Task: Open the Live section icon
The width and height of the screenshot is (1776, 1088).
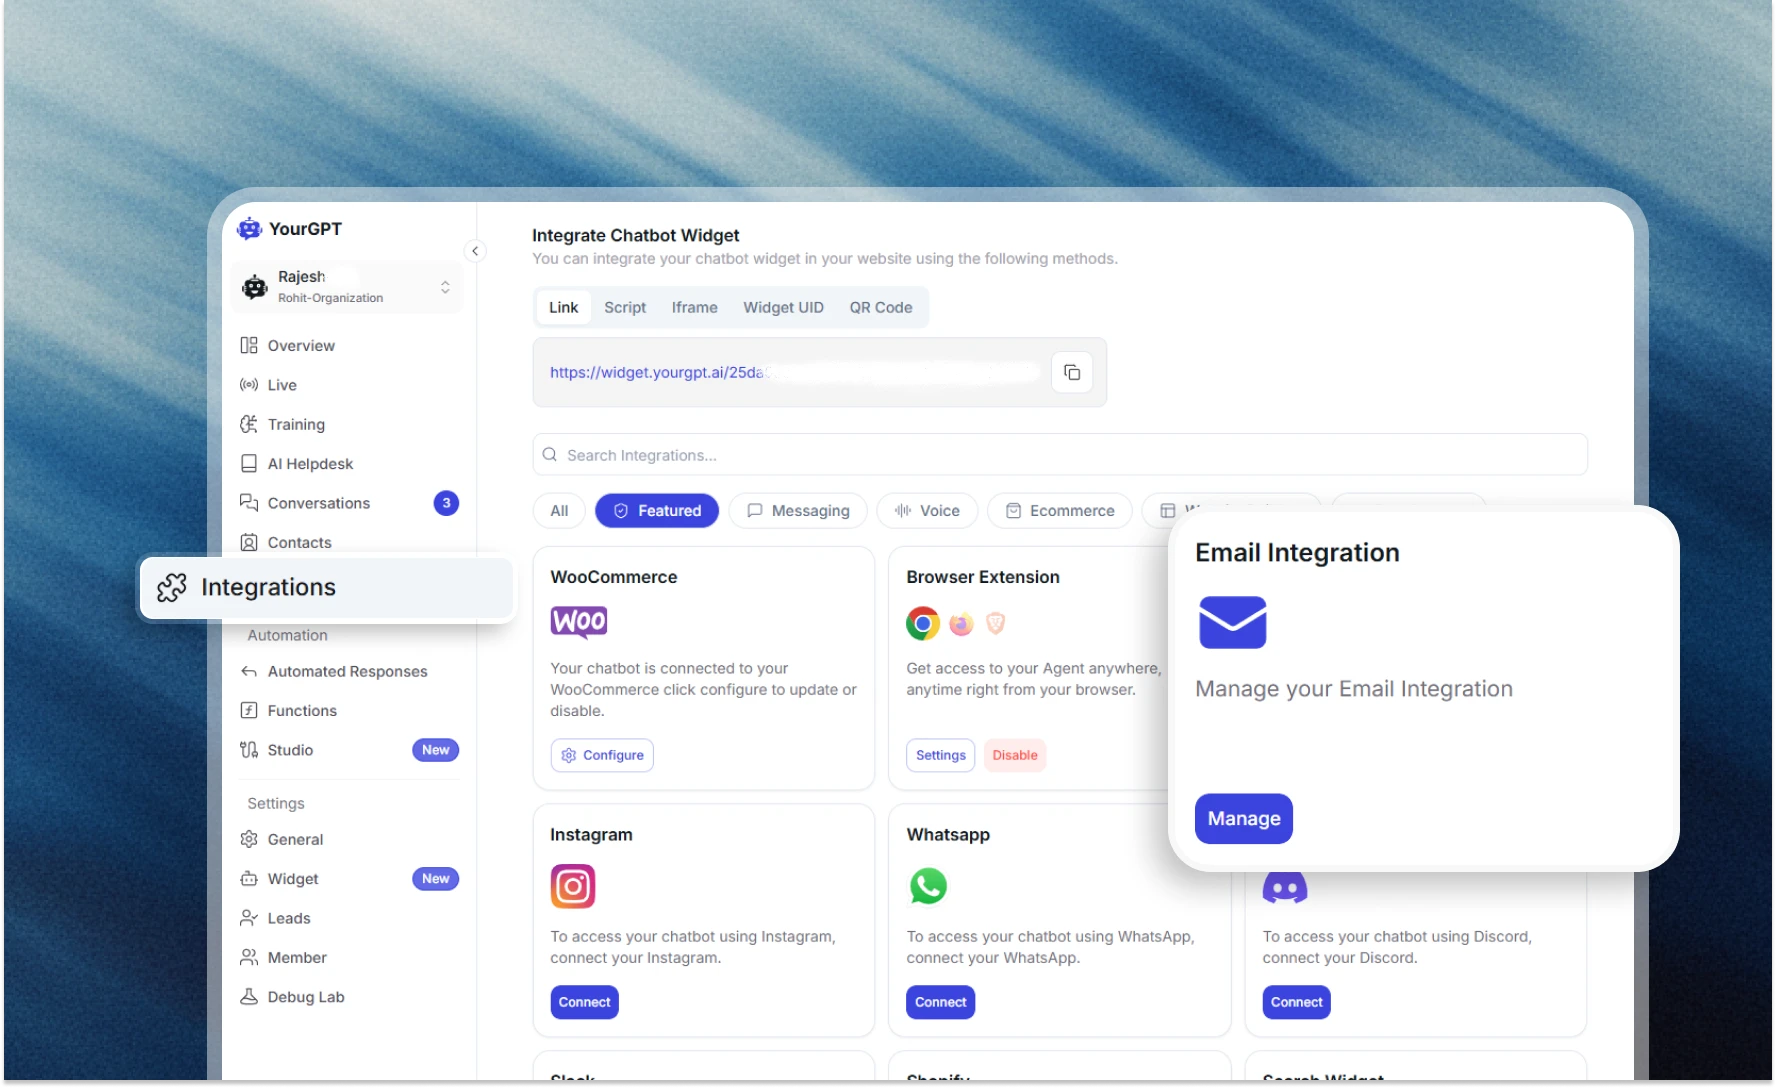Action: [248, 385]
